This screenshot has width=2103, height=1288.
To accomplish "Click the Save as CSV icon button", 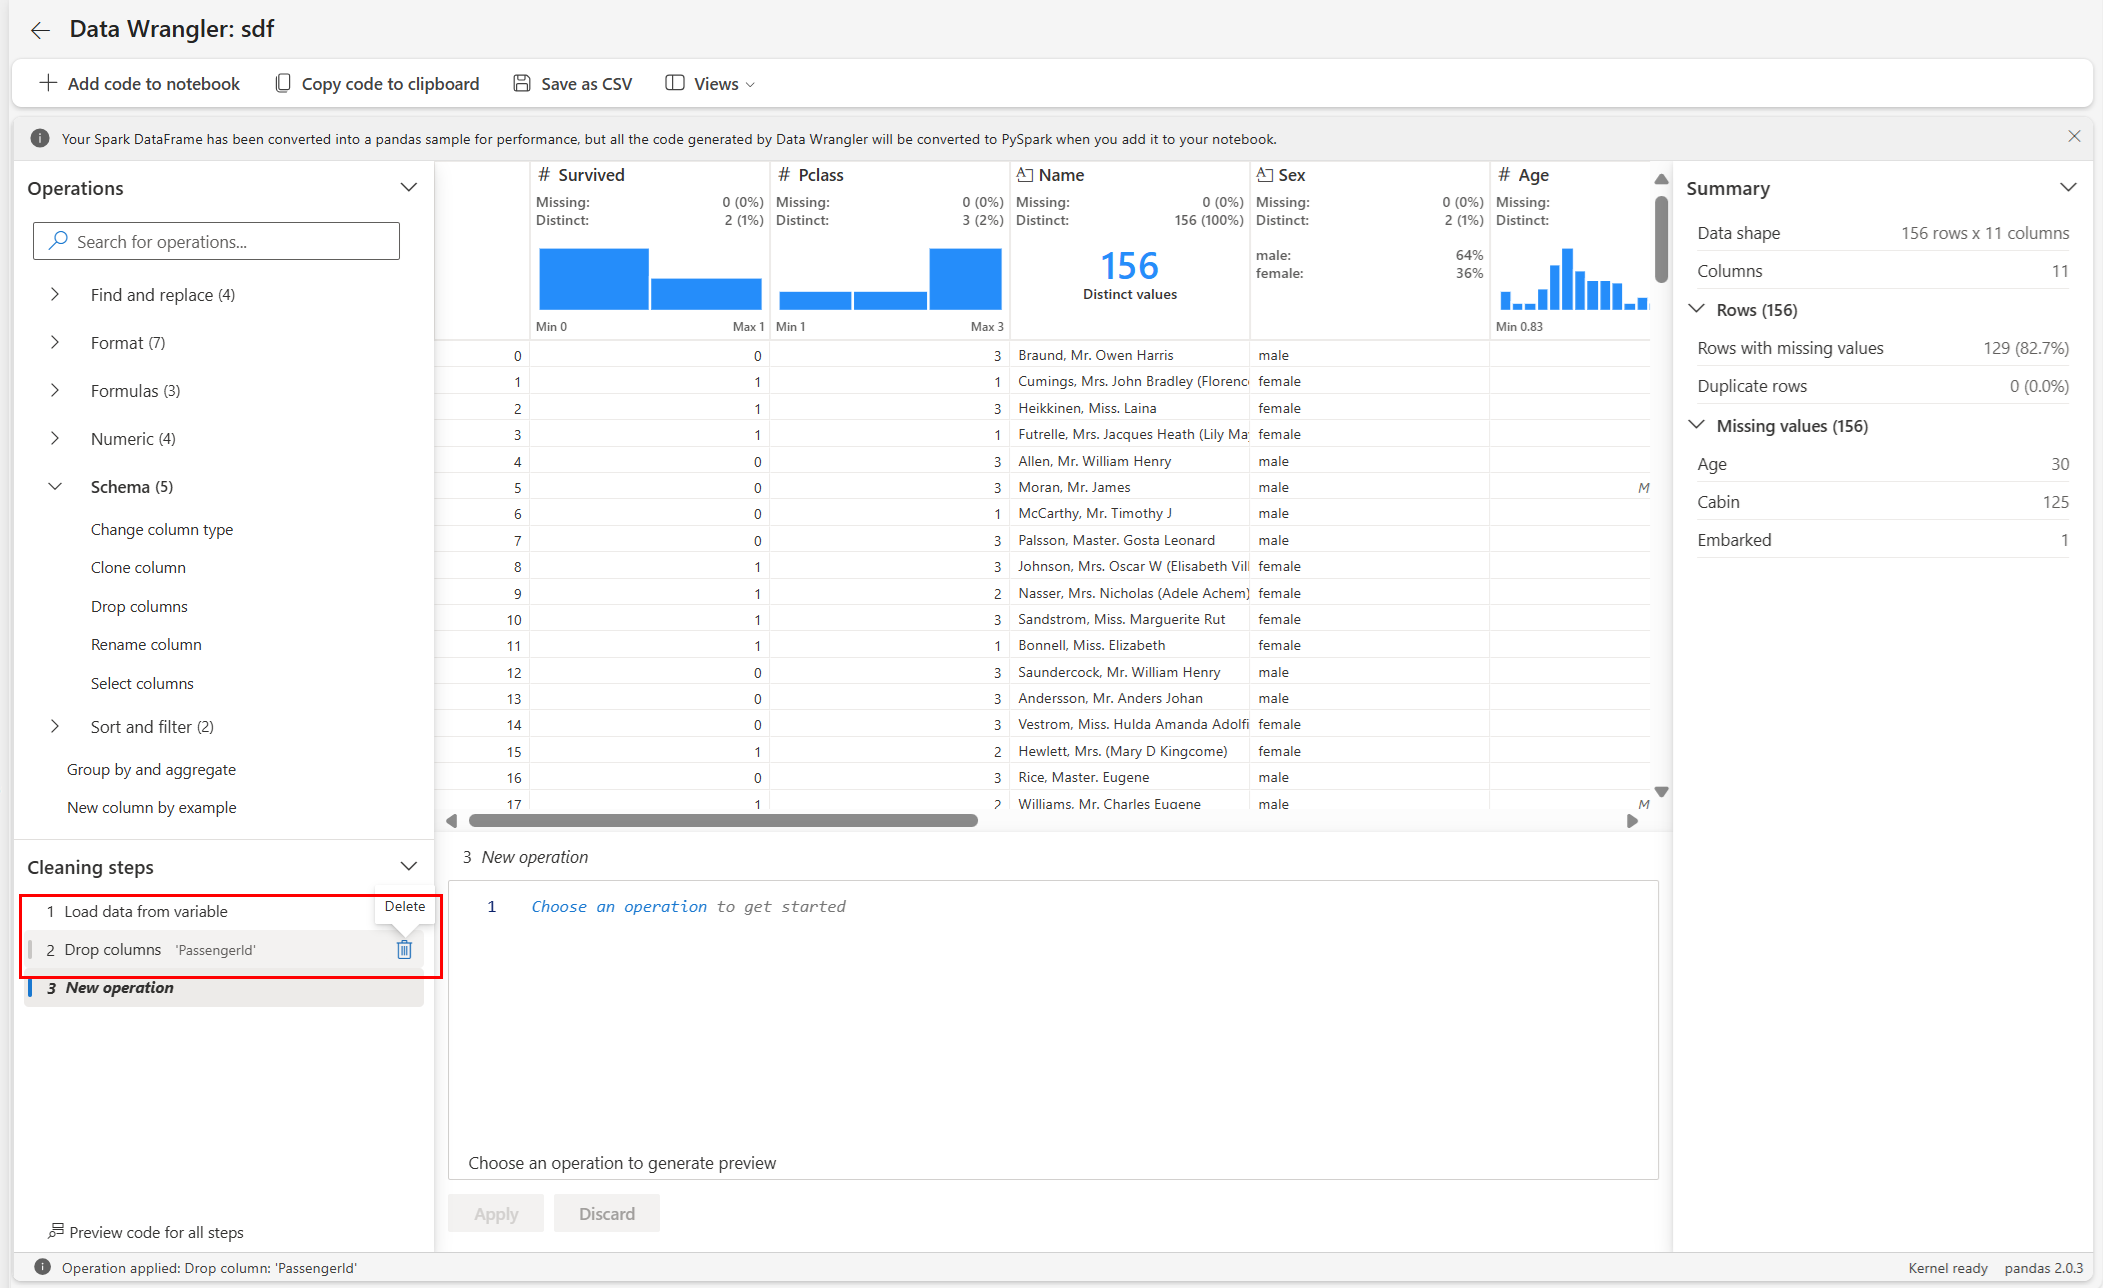I will pyautogui.click(x=522, y=84).
